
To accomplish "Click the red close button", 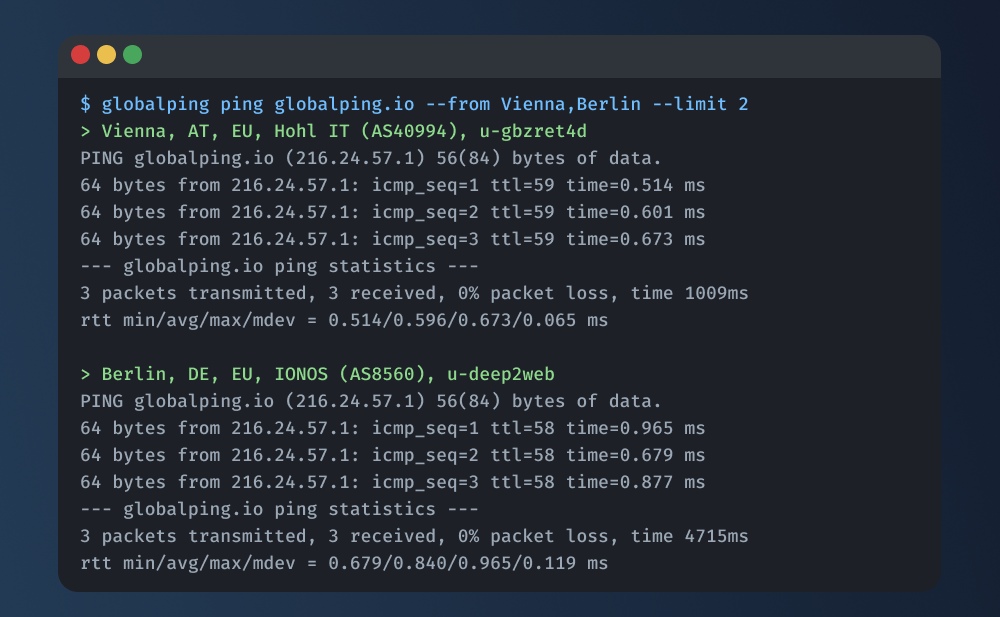I will pos(80,55).
